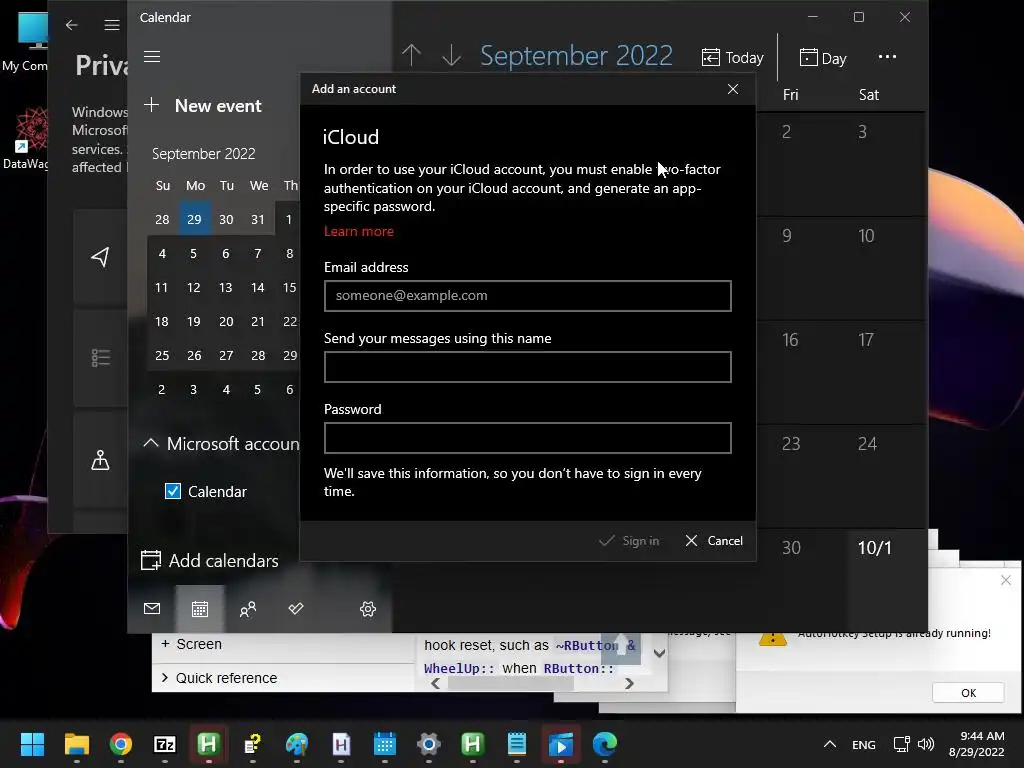Collapse the Microsoft account section
The width and height of the screenshot is (1024, 768).
[x=150, y=443]
